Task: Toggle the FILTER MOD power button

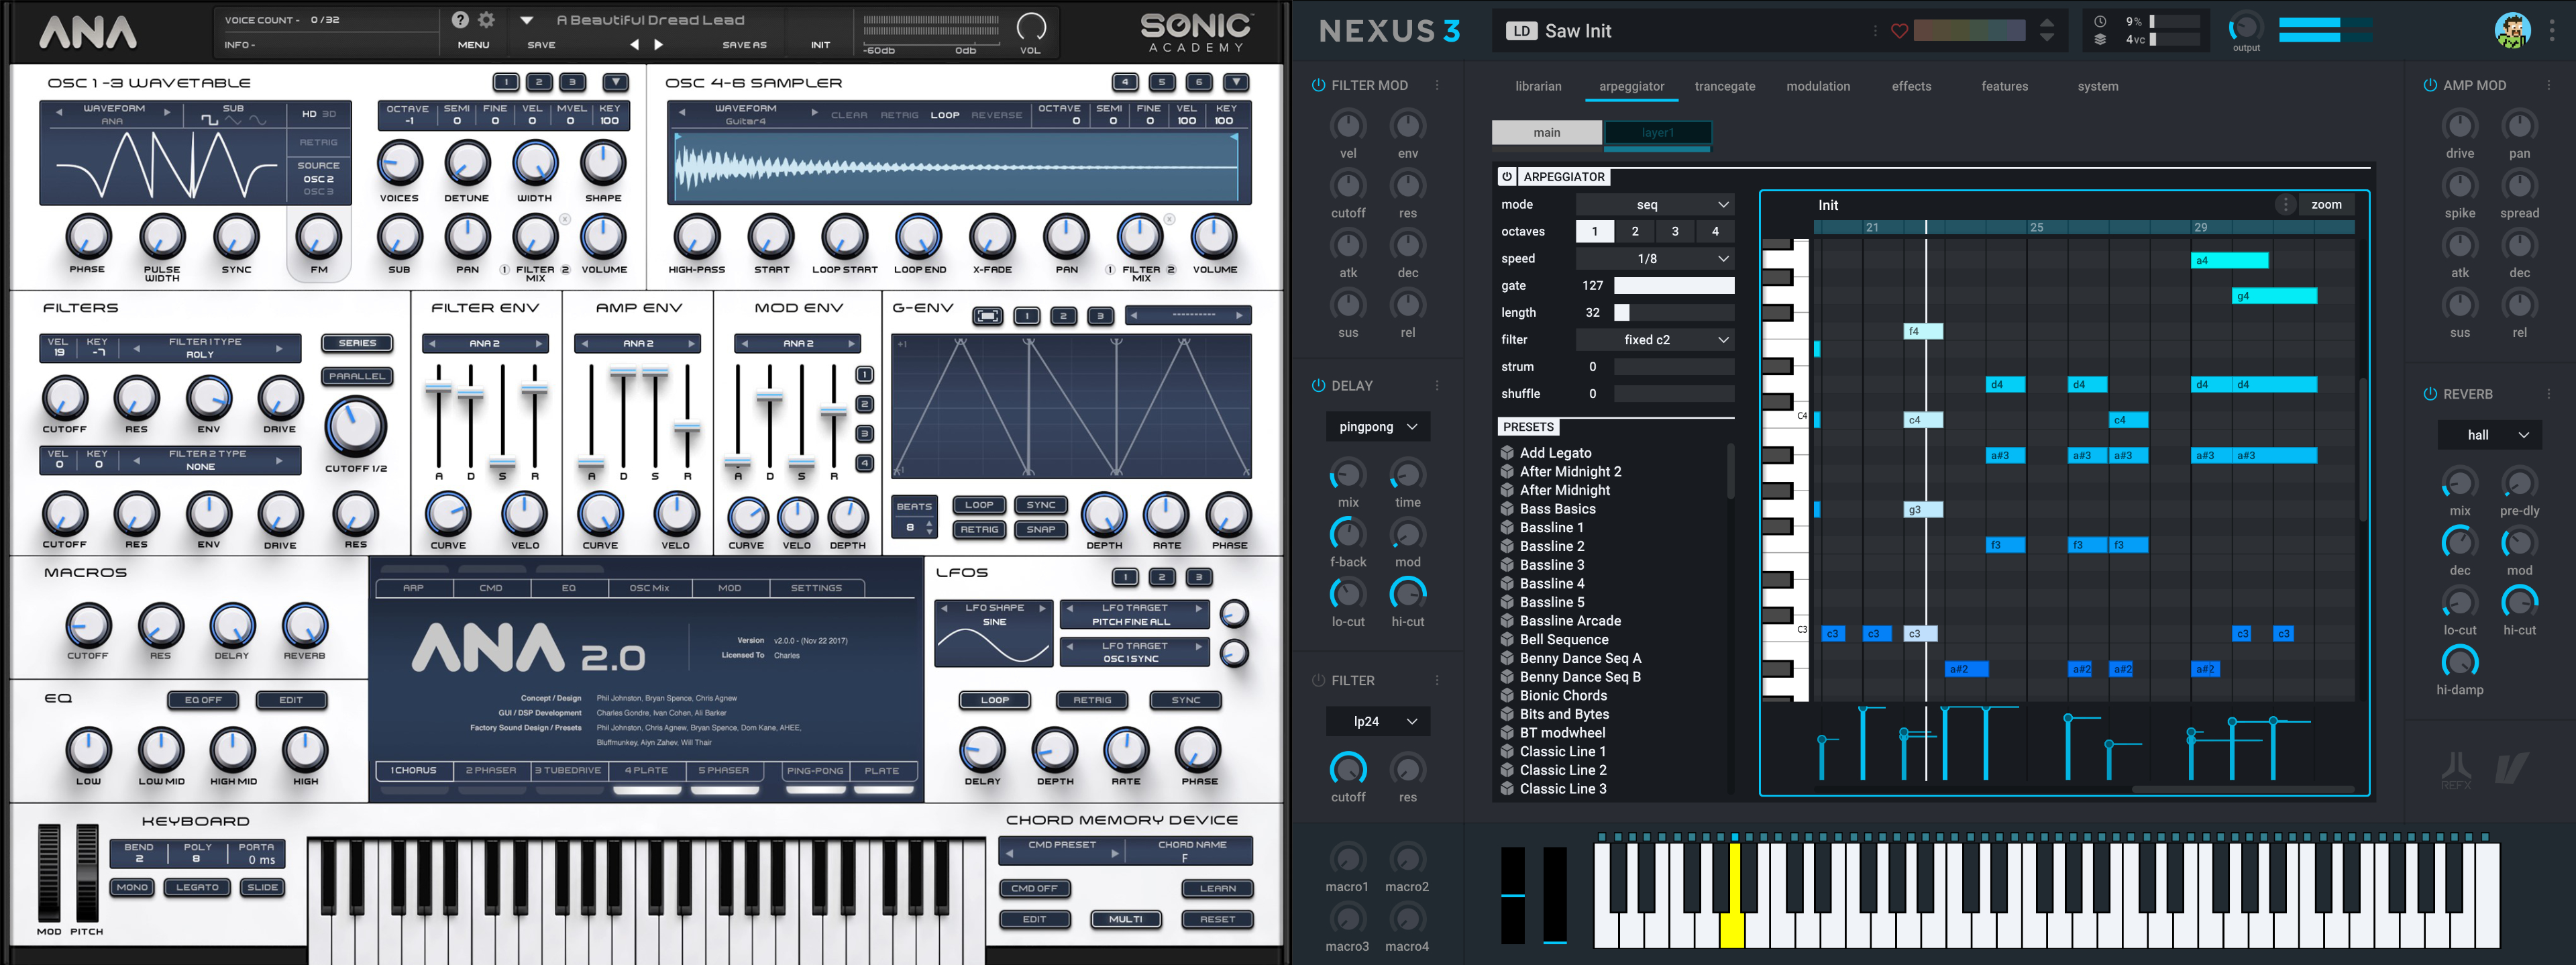Action: (1318, 86)
